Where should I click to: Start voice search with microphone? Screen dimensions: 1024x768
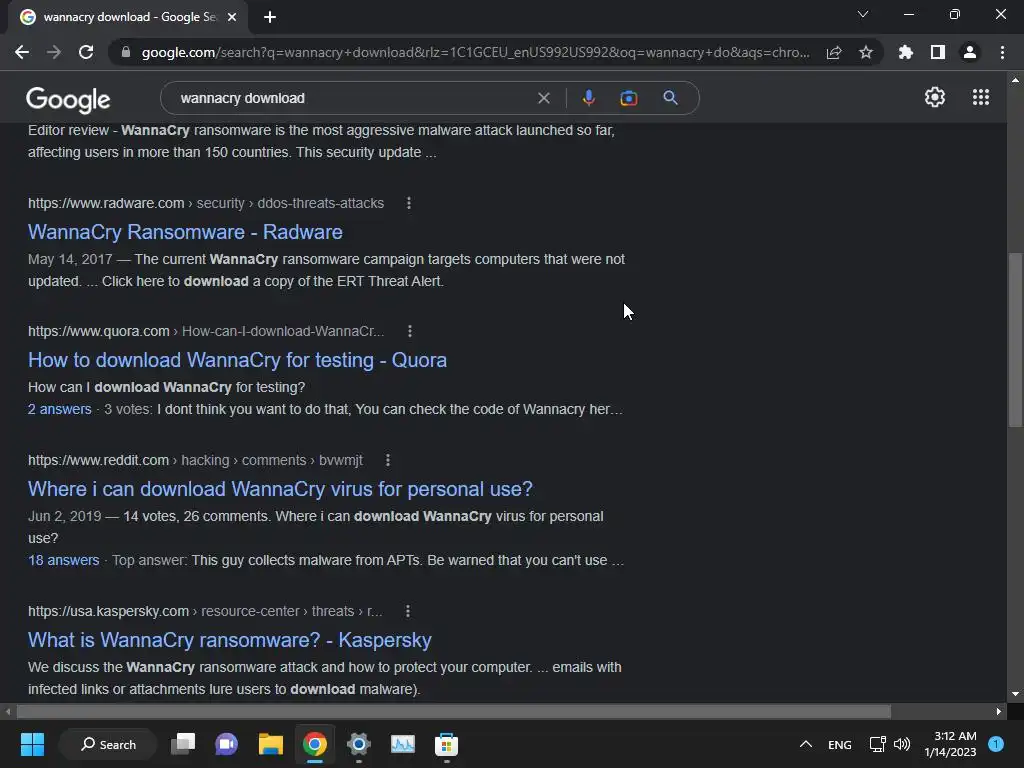coord(588,98)
